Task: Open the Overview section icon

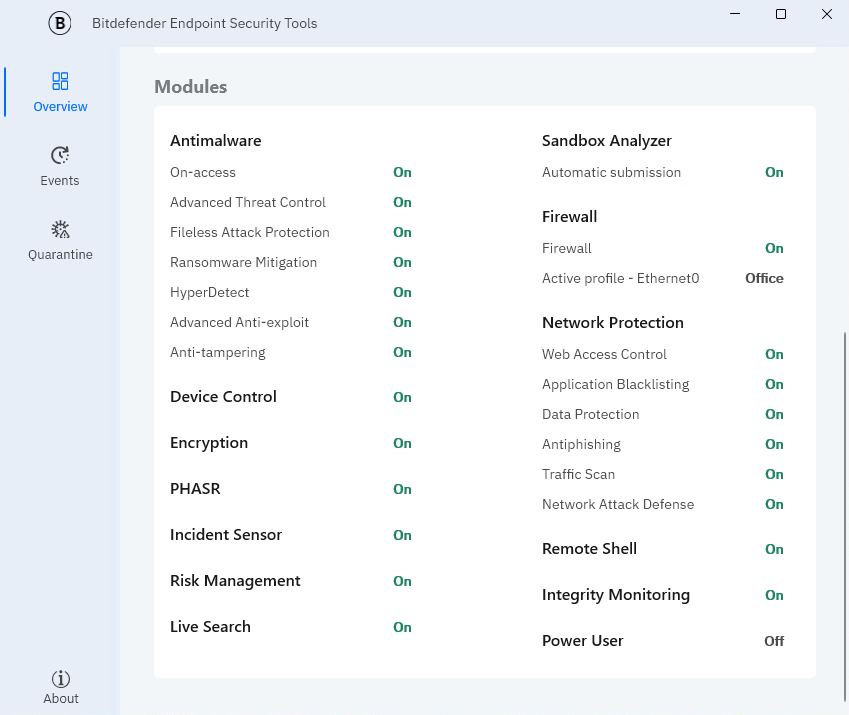Action: coord(60,81)
